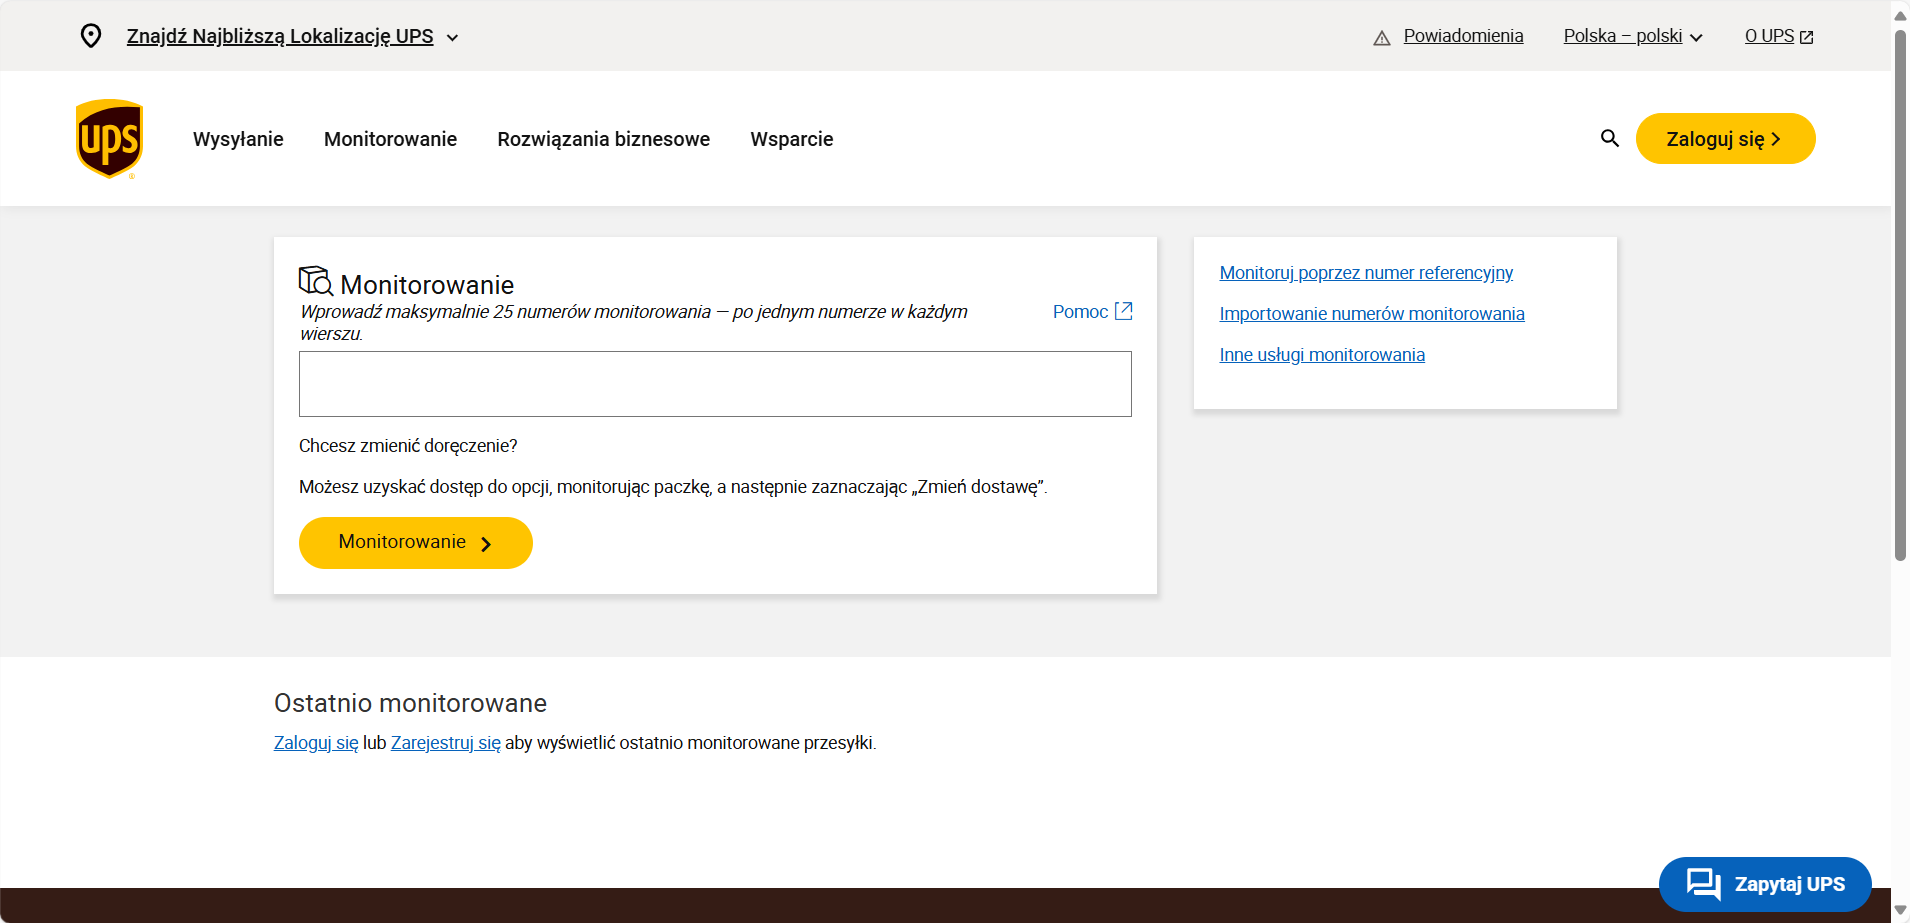Click the external link icon beside O UPS

click(1806, 37)
